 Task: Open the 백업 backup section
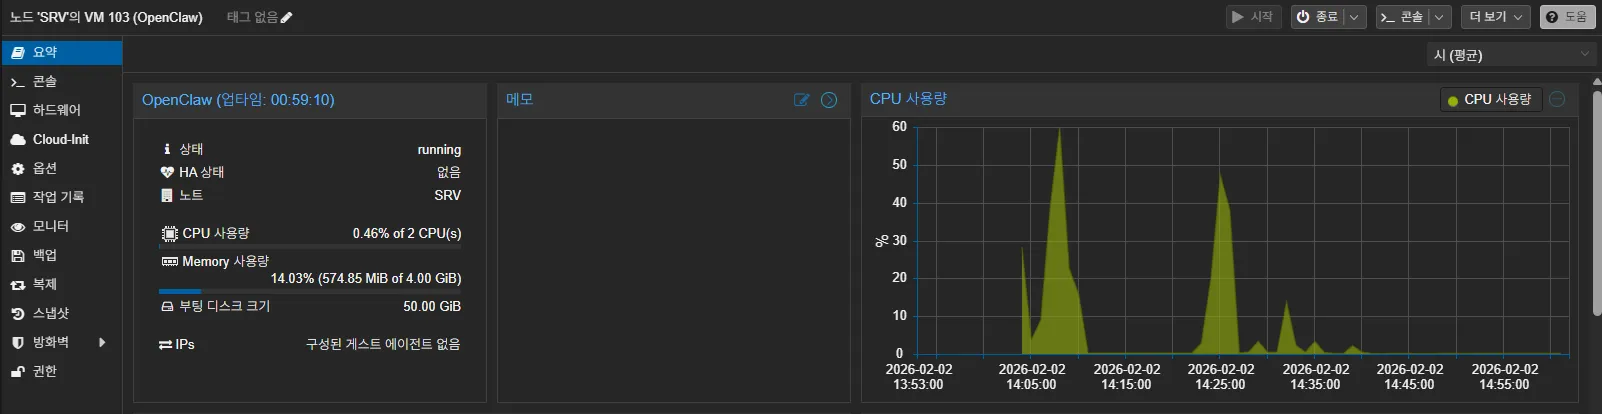click(x=61, y=255)
